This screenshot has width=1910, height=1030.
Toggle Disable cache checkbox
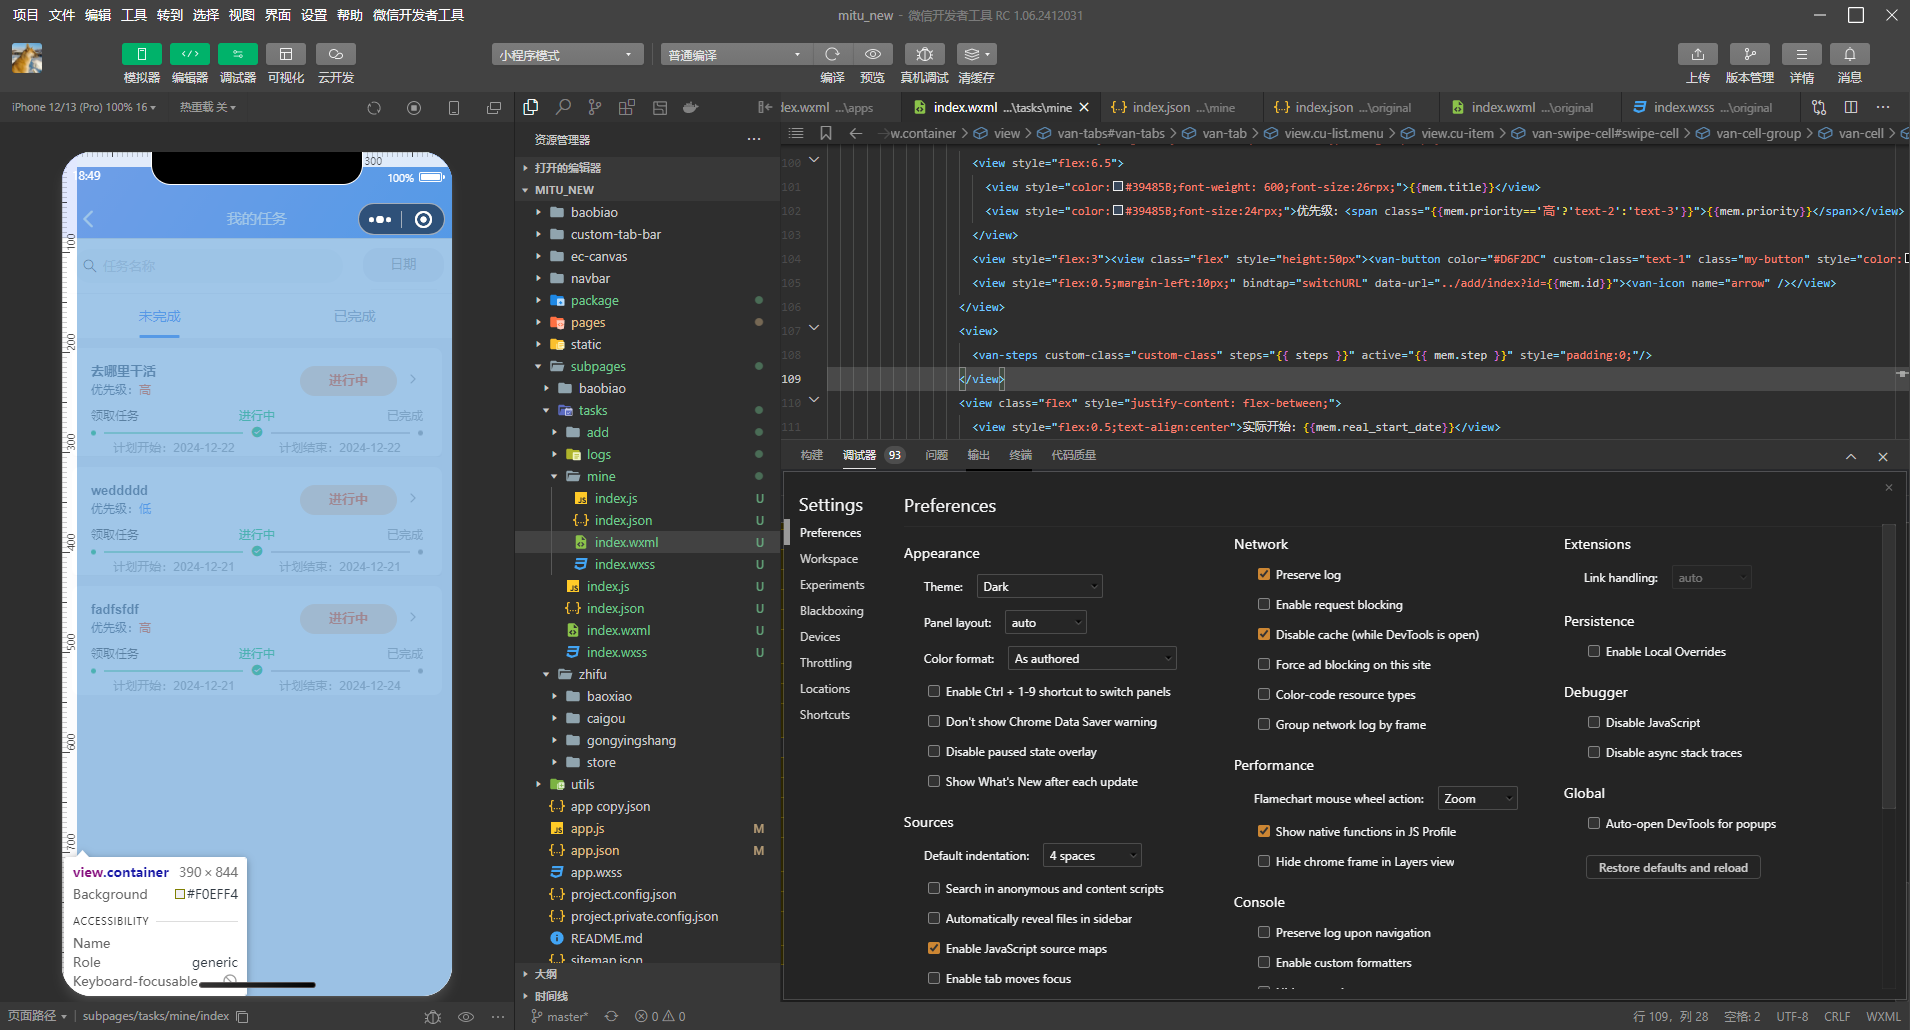(x=1264, y=635)
